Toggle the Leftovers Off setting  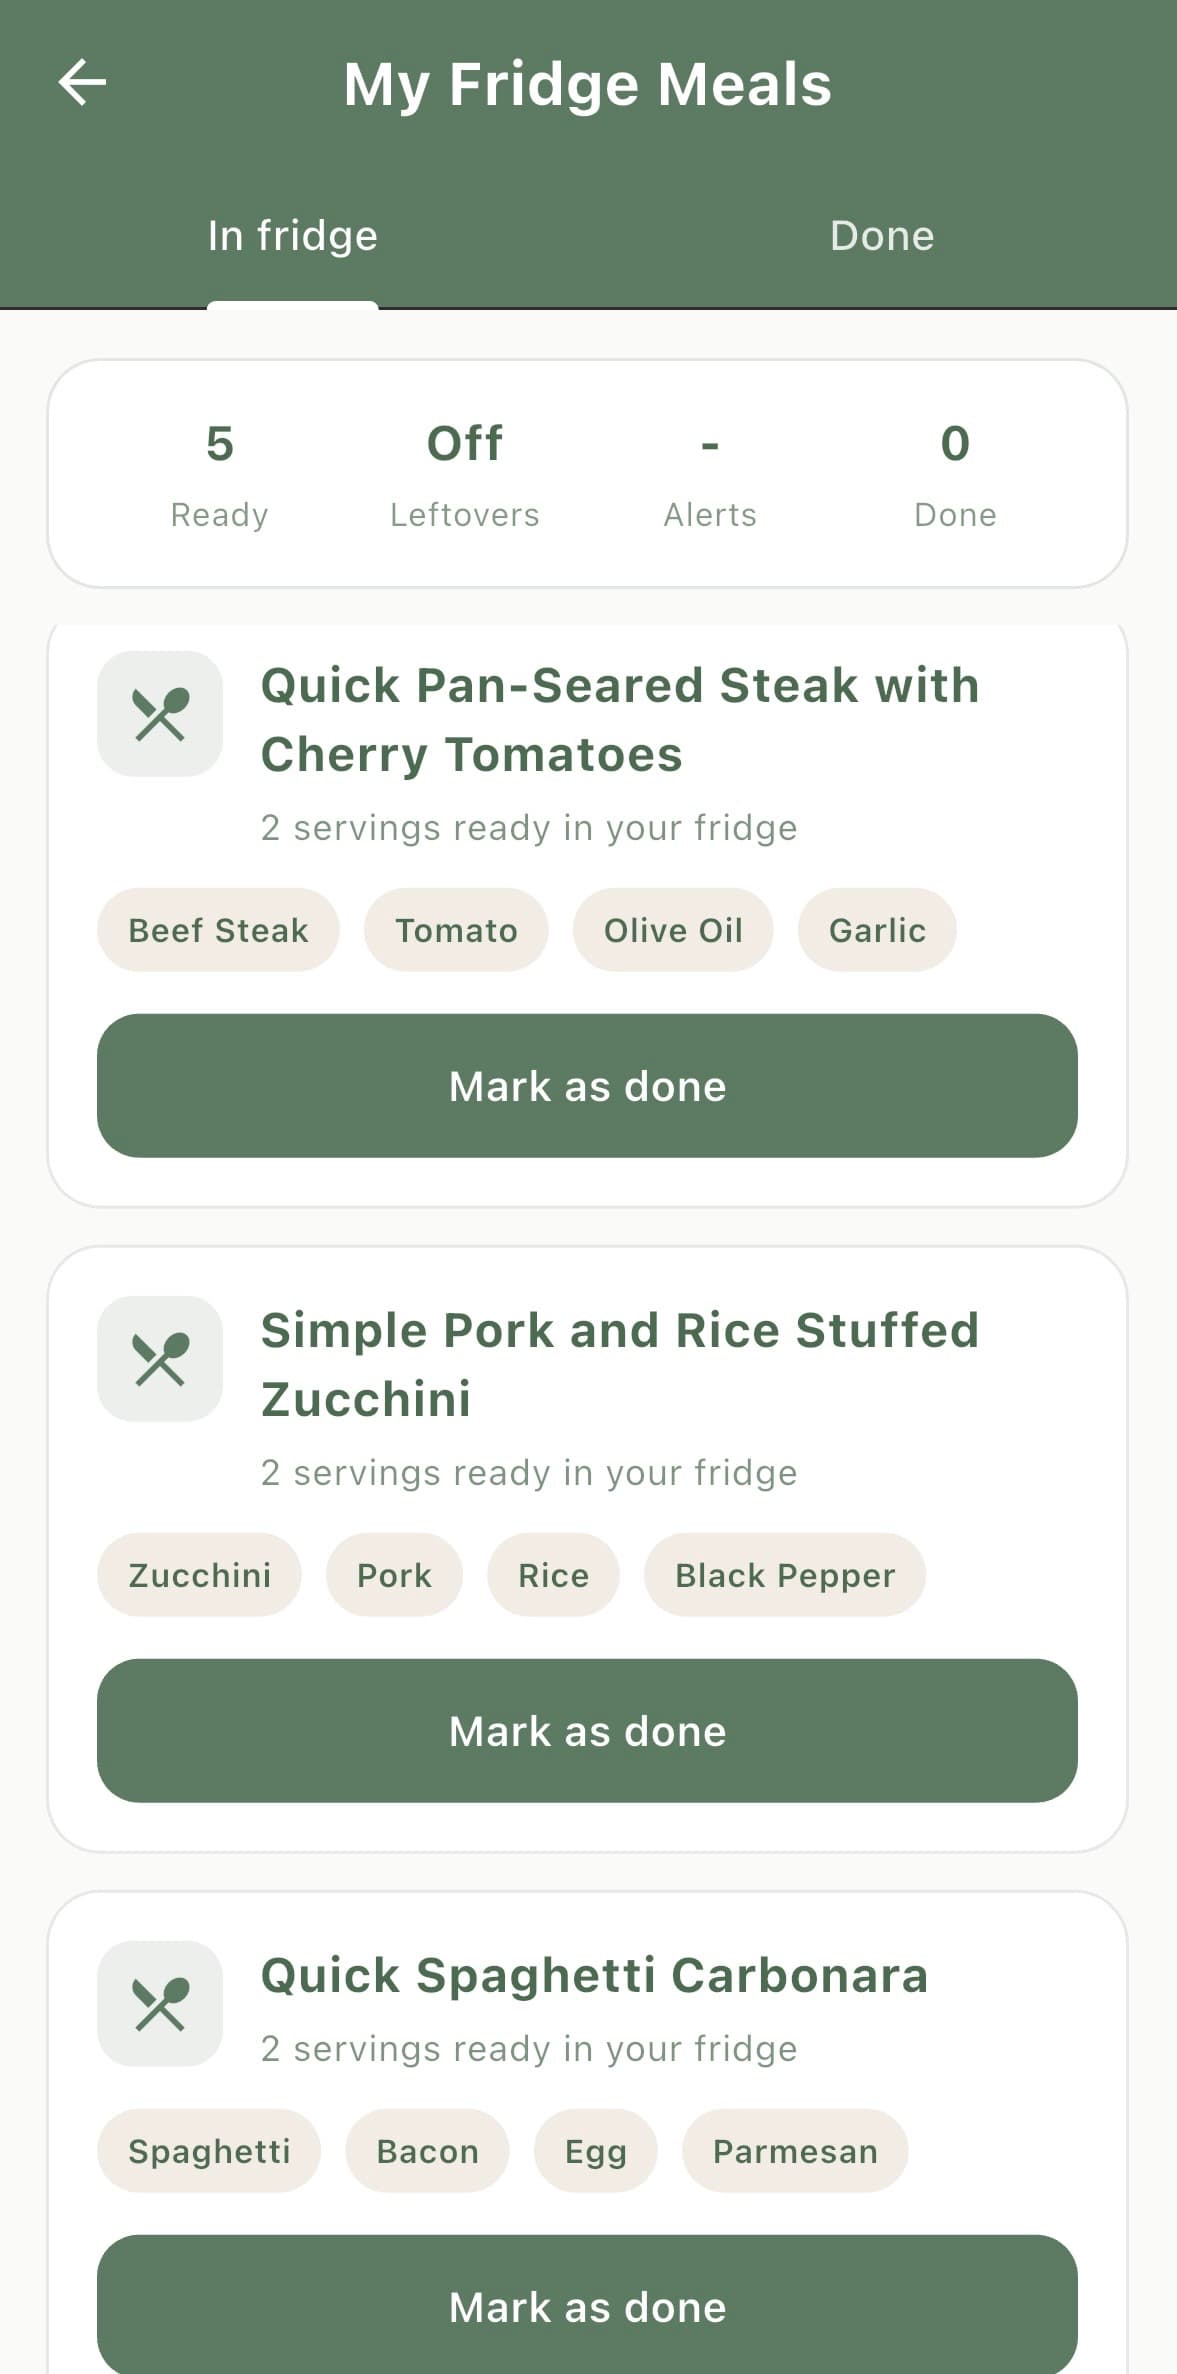point(465,472)
